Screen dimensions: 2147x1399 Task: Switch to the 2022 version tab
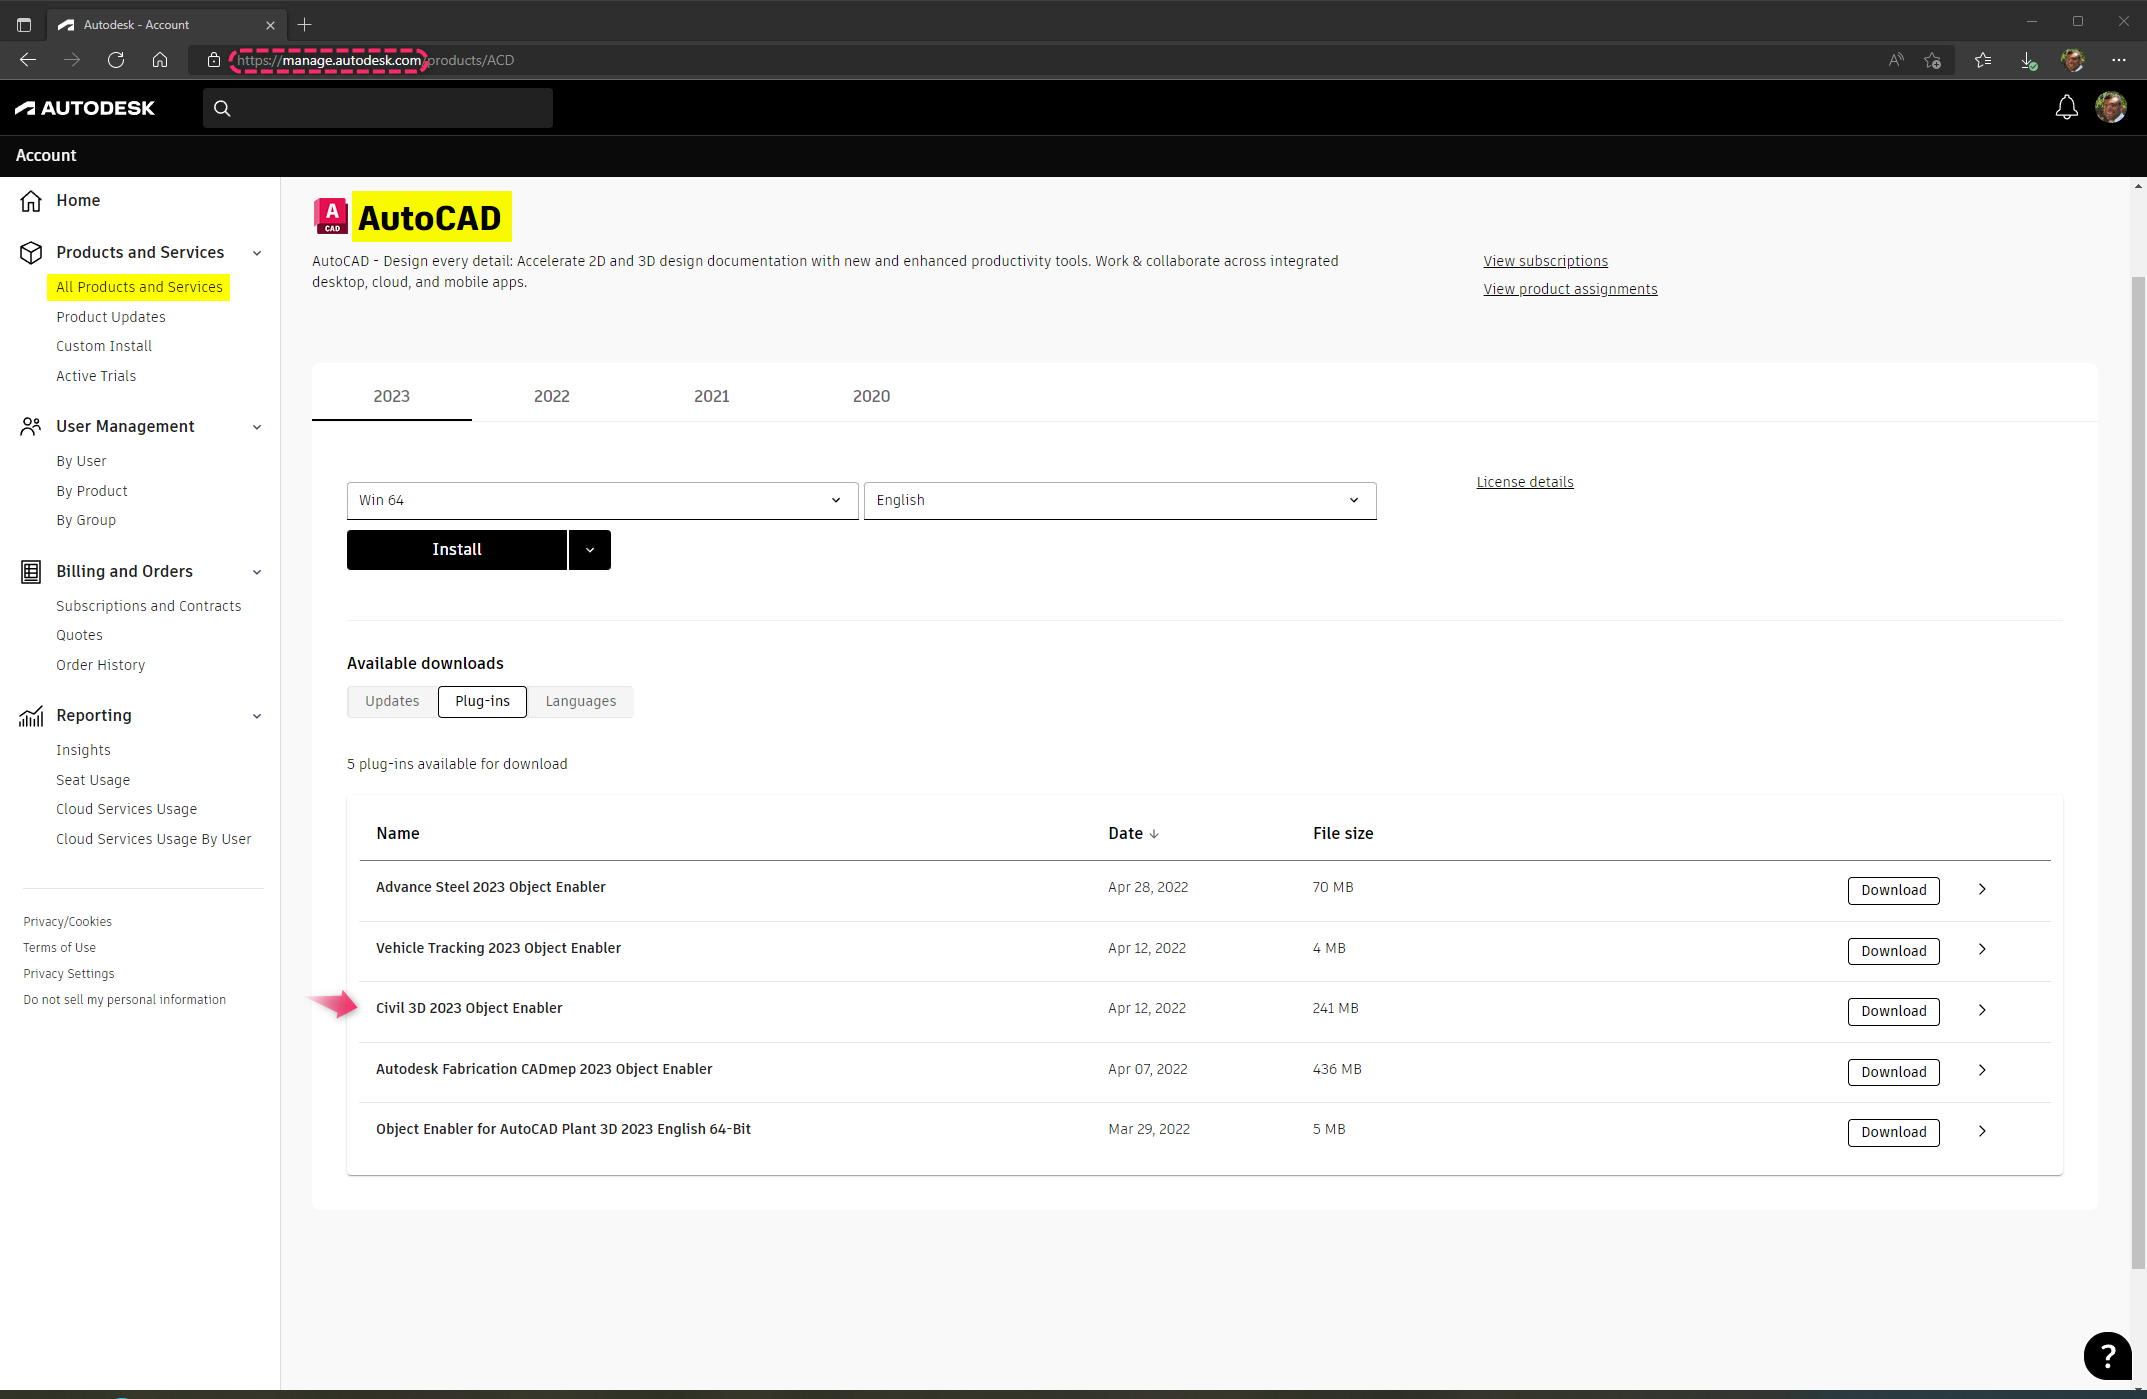551,396
